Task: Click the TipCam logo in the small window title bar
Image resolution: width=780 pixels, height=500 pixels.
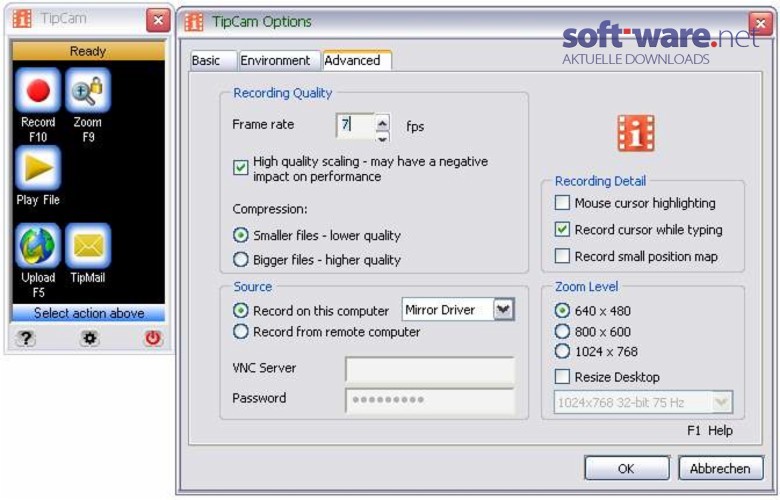Action: click(22, 18)
